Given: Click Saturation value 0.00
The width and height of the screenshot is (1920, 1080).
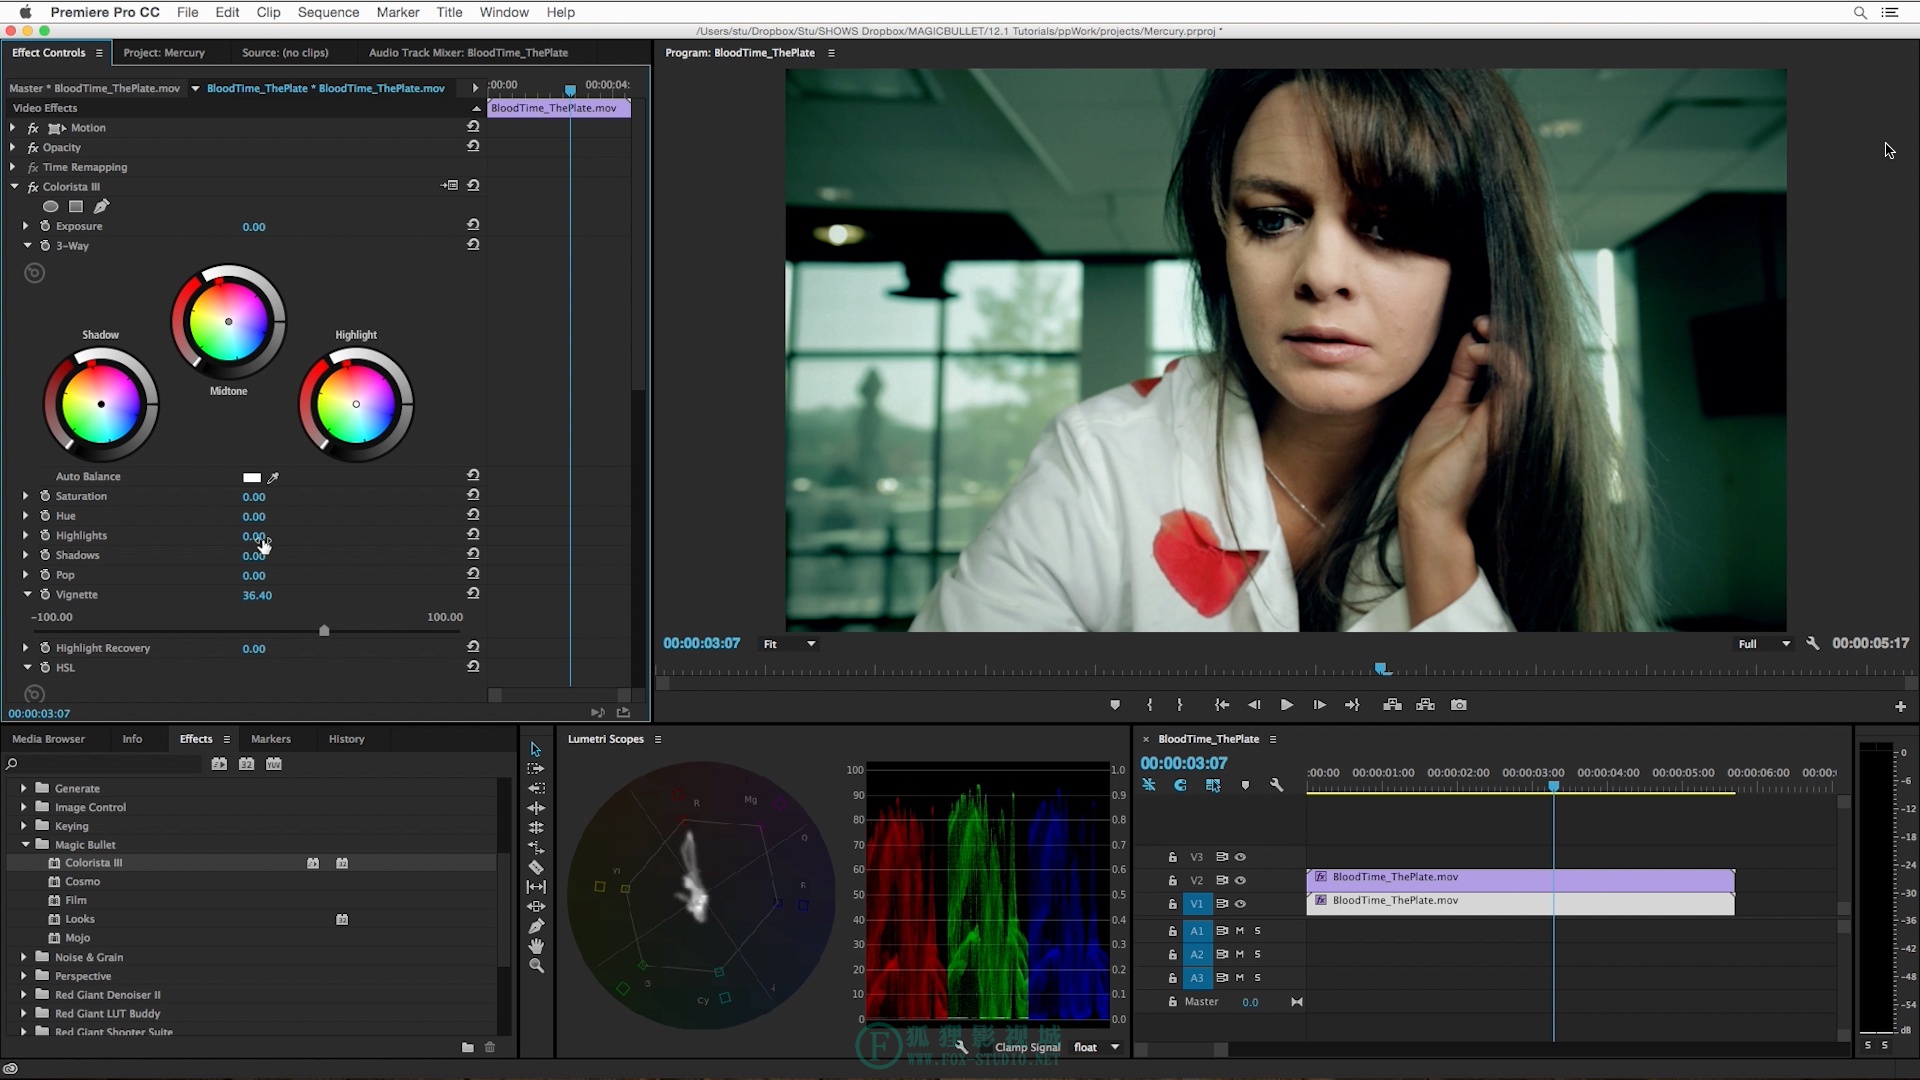Looking at the screenshot, I should point(254,497).
